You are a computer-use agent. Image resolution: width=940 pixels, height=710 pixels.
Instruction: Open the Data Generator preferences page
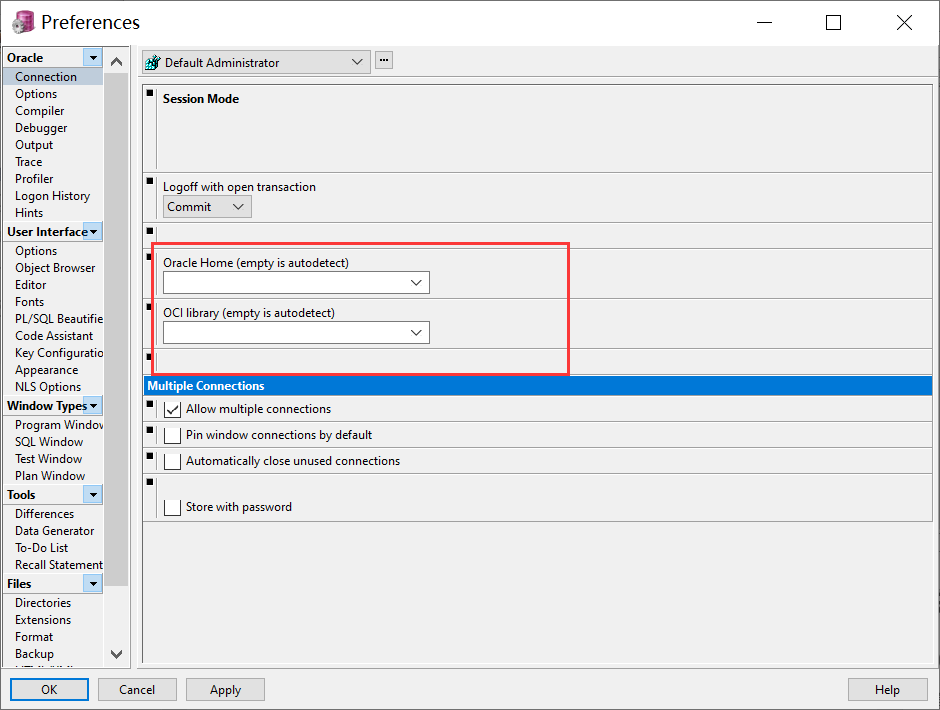55,531
